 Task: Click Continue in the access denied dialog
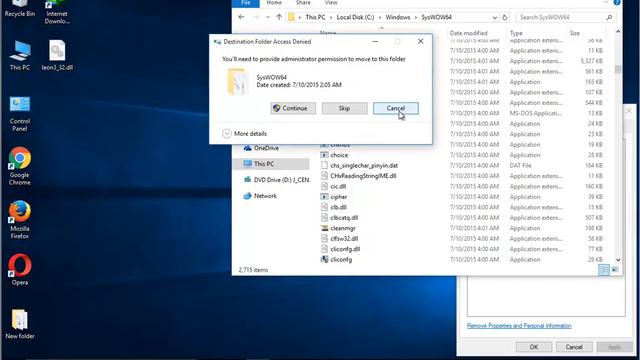293,108
